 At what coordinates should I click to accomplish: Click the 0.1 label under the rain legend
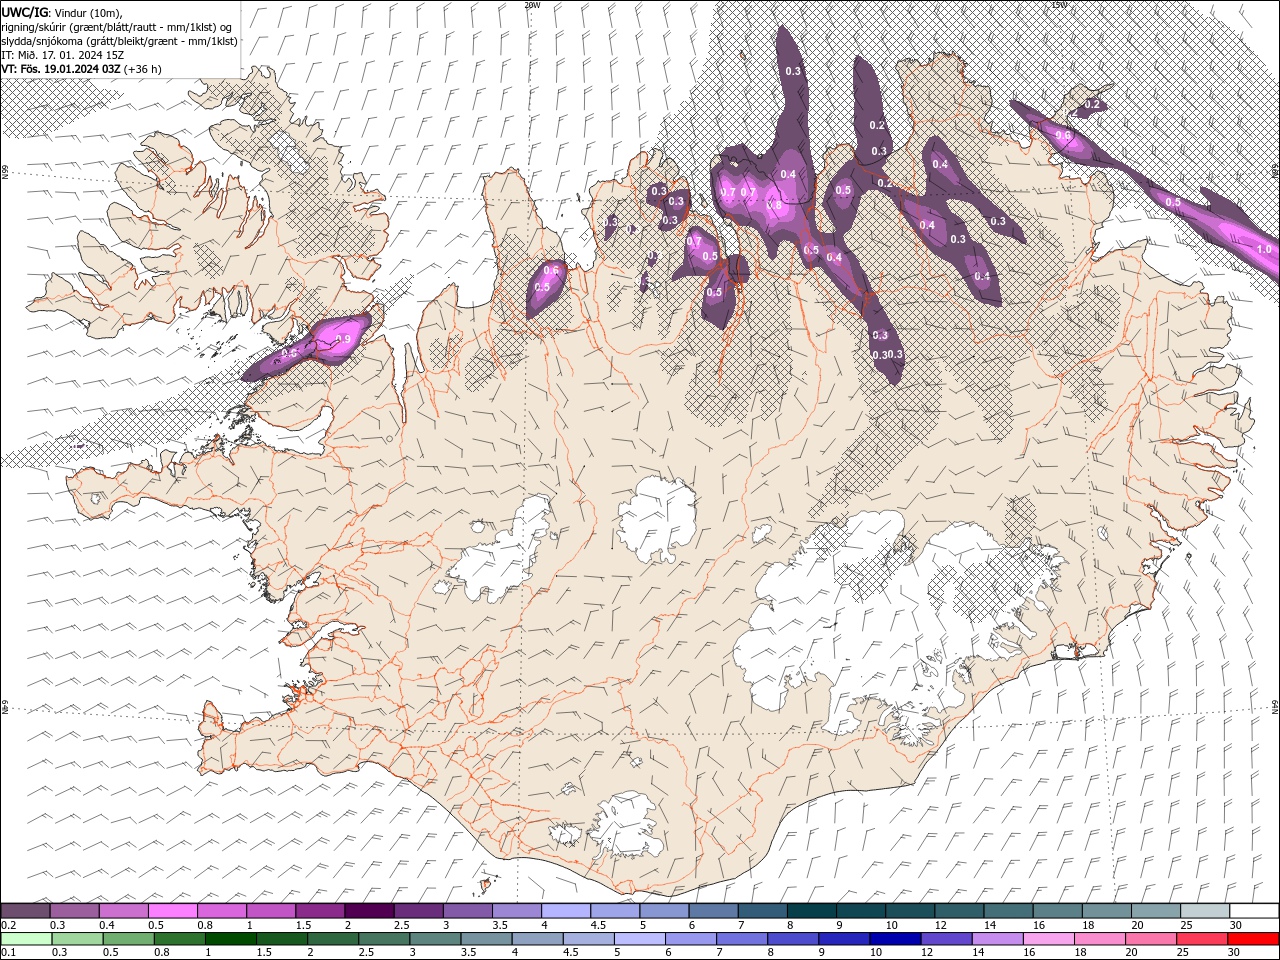(x=8, y=953)
